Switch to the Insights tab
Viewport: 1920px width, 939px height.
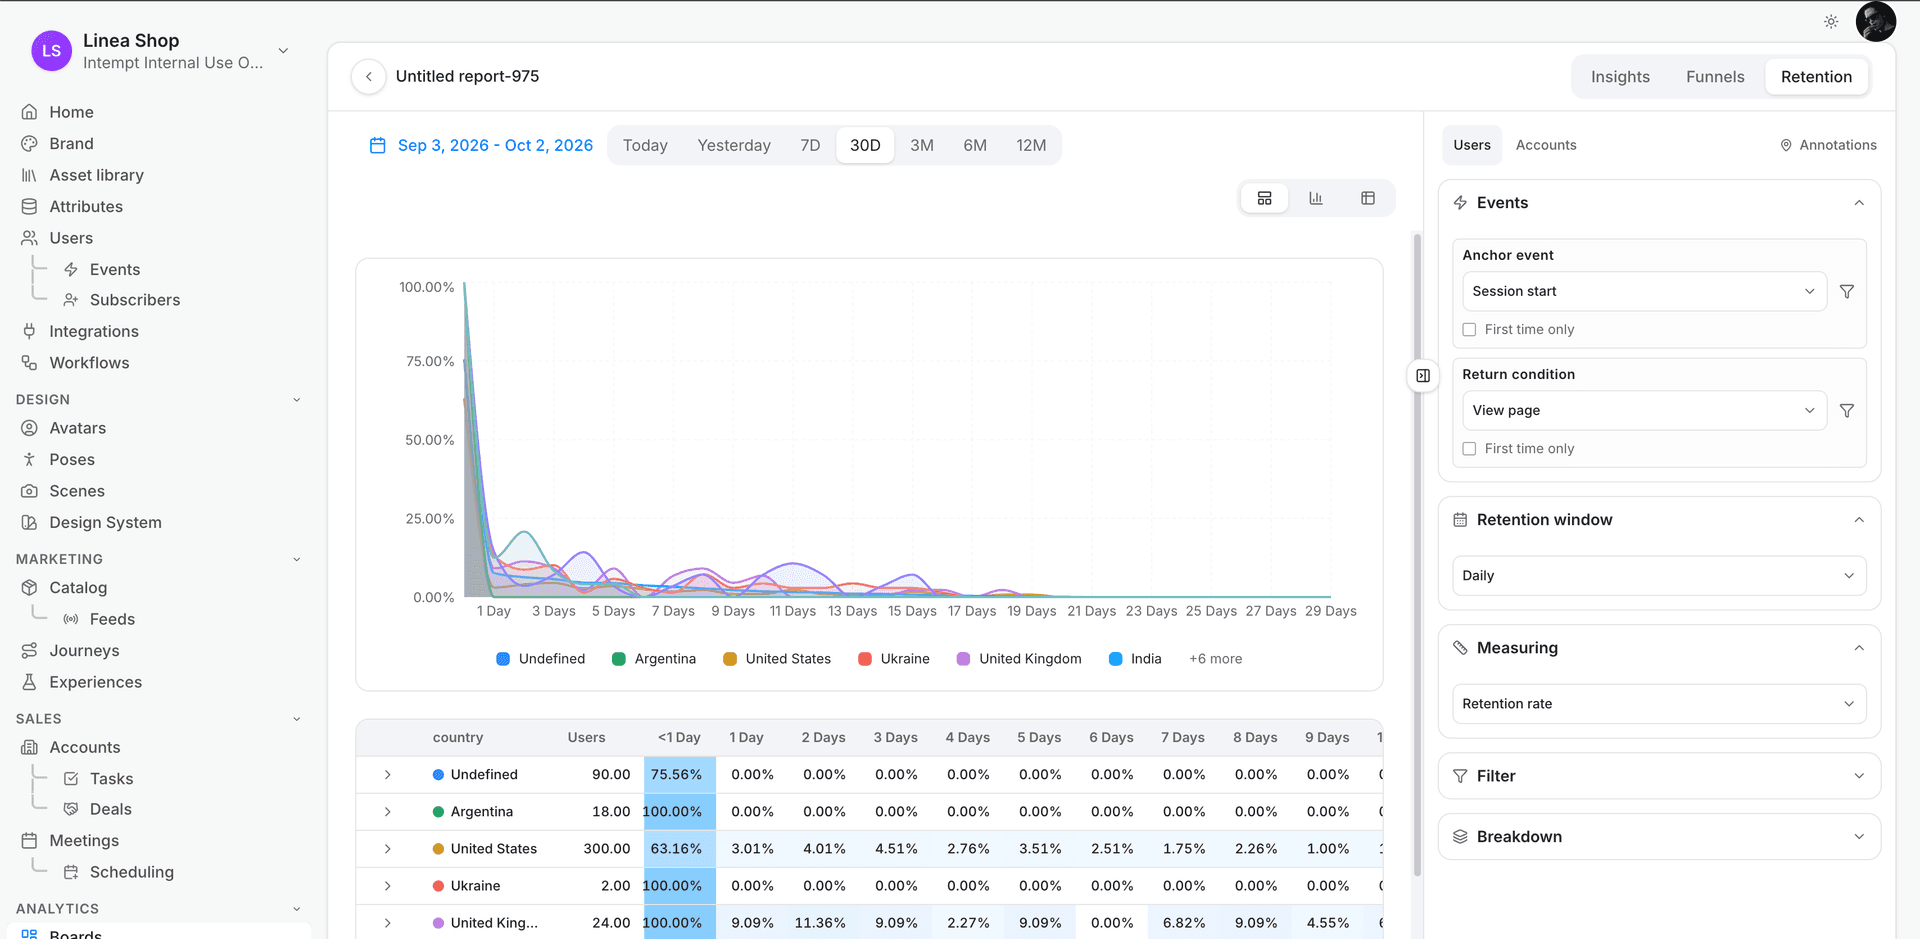[1620, 77]
